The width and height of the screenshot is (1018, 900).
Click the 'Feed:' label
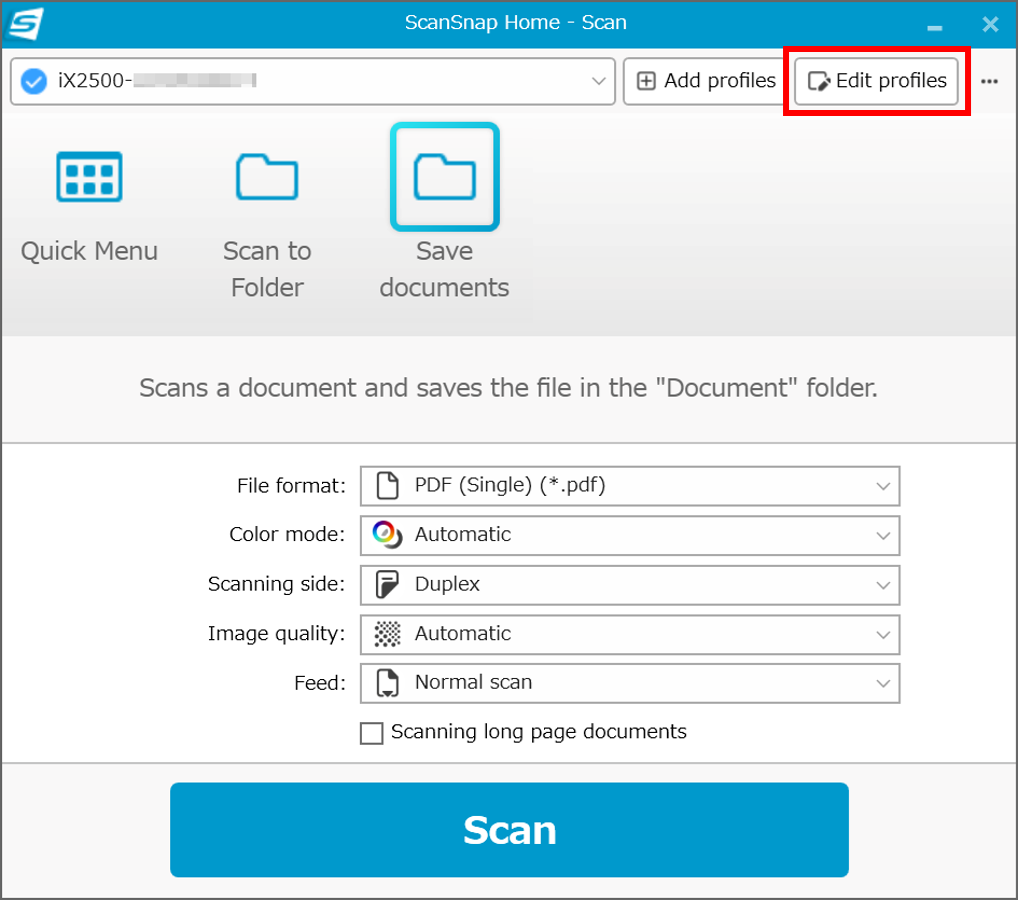pyautogui.click(x=320, y=683)
